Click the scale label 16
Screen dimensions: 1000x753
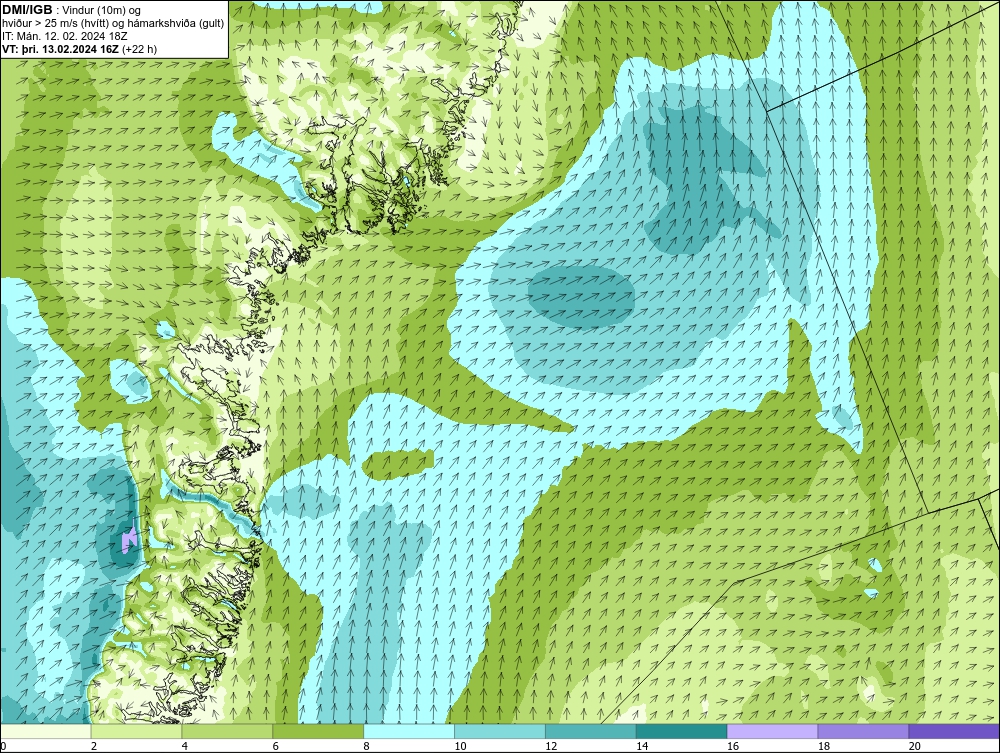[x=733, y=746]
